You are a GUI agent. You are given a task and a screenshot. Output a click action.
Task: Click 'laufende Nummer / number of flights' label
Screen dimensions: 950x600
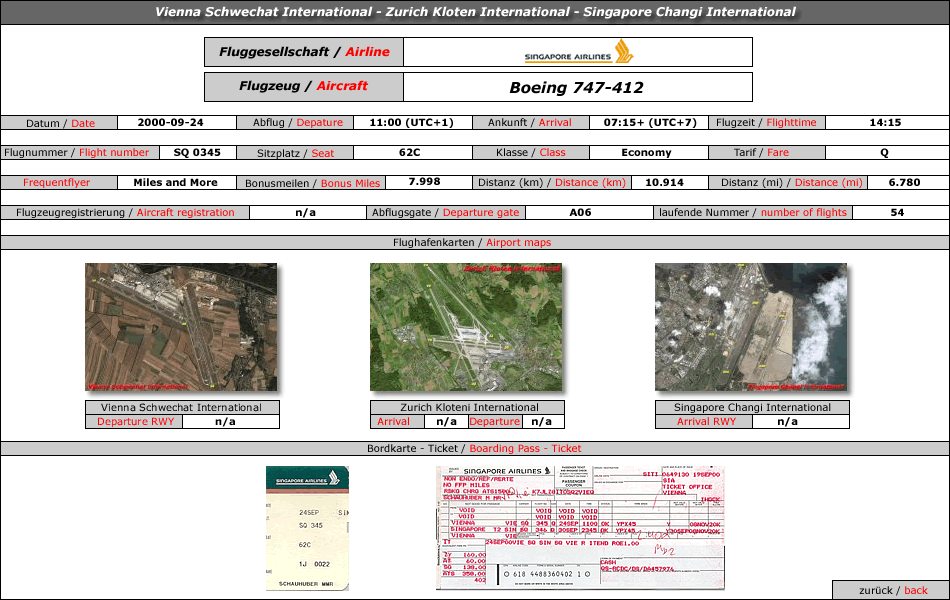click(x=753, y=213)
